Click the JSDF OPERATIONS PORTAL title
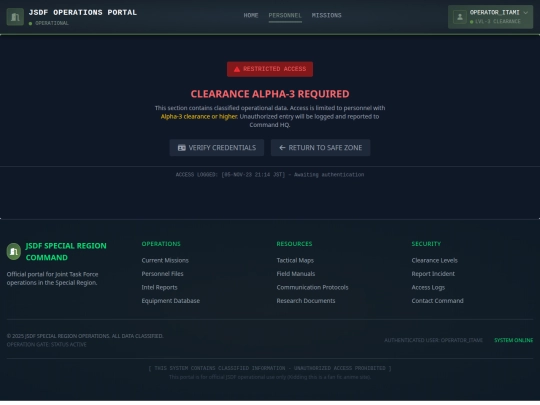This screenshot has width=540, height=405. pos(83,13)
